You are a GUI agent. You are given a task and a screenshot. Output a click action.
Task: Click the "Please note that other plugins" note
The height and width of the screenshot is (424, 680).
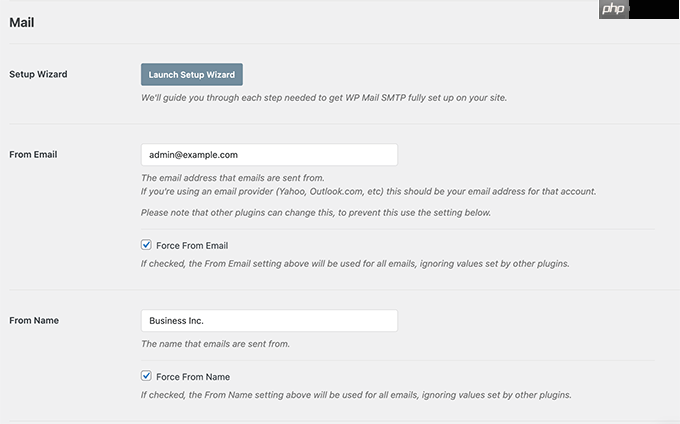tap(316, 213)
